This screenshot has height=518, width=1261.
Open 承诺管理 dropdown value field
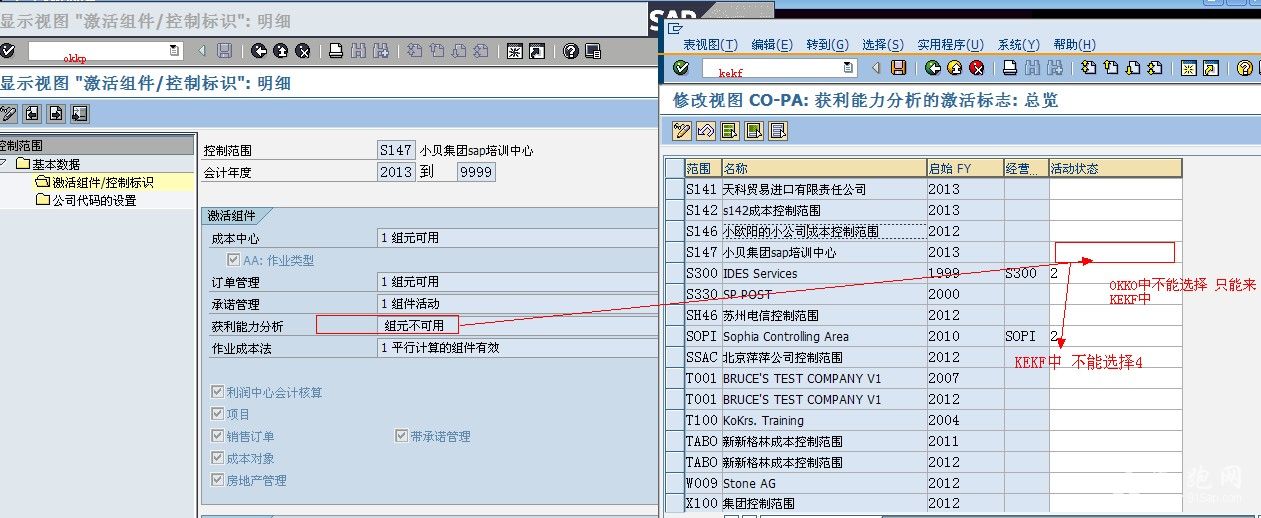point(518,304)
